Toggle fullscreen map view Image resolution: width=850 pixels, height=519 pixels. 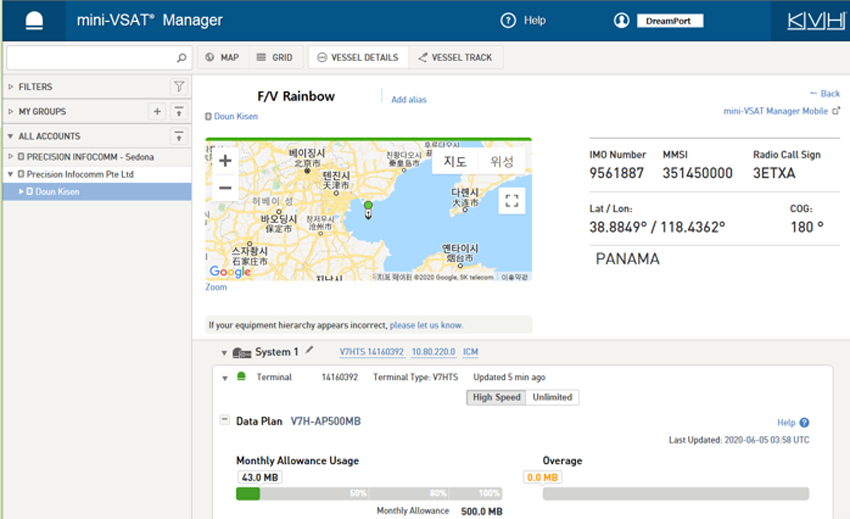coord(512,201)
